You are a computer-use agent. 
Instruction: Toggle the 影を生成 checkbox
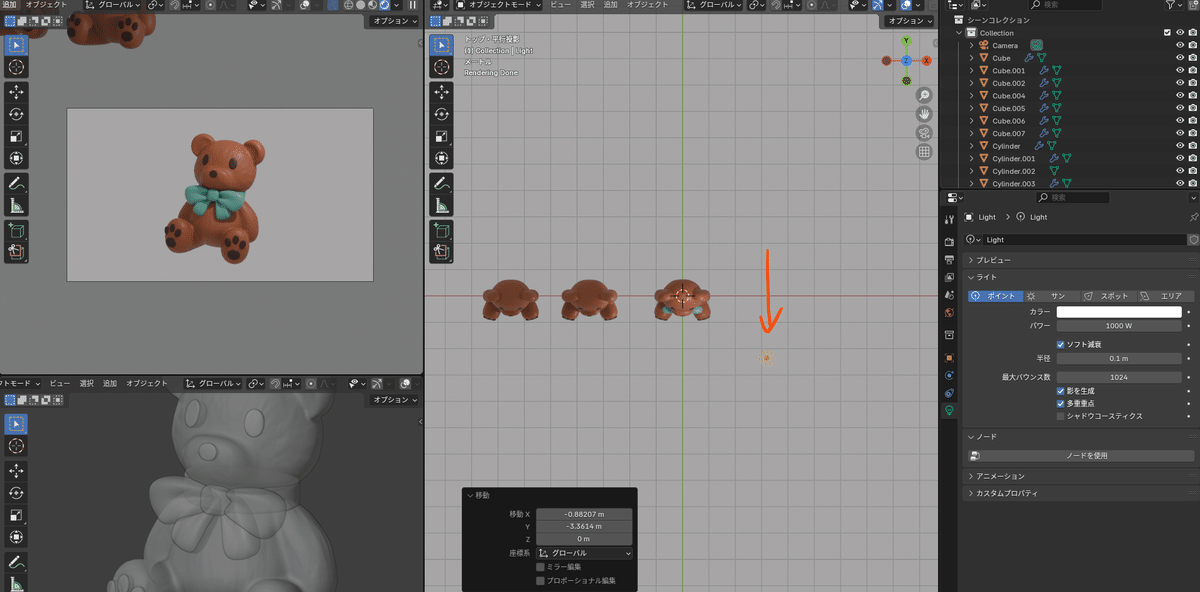(1061, 391)
